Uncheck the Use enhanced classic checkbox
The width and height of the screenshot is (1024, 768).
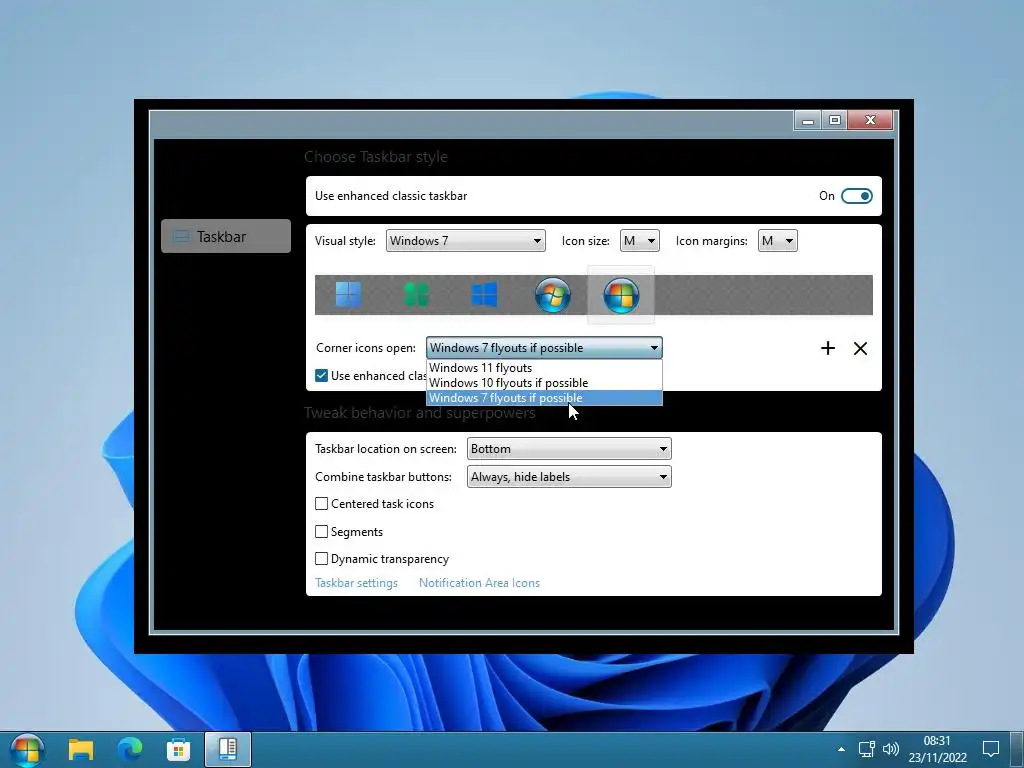pos(321,376)
